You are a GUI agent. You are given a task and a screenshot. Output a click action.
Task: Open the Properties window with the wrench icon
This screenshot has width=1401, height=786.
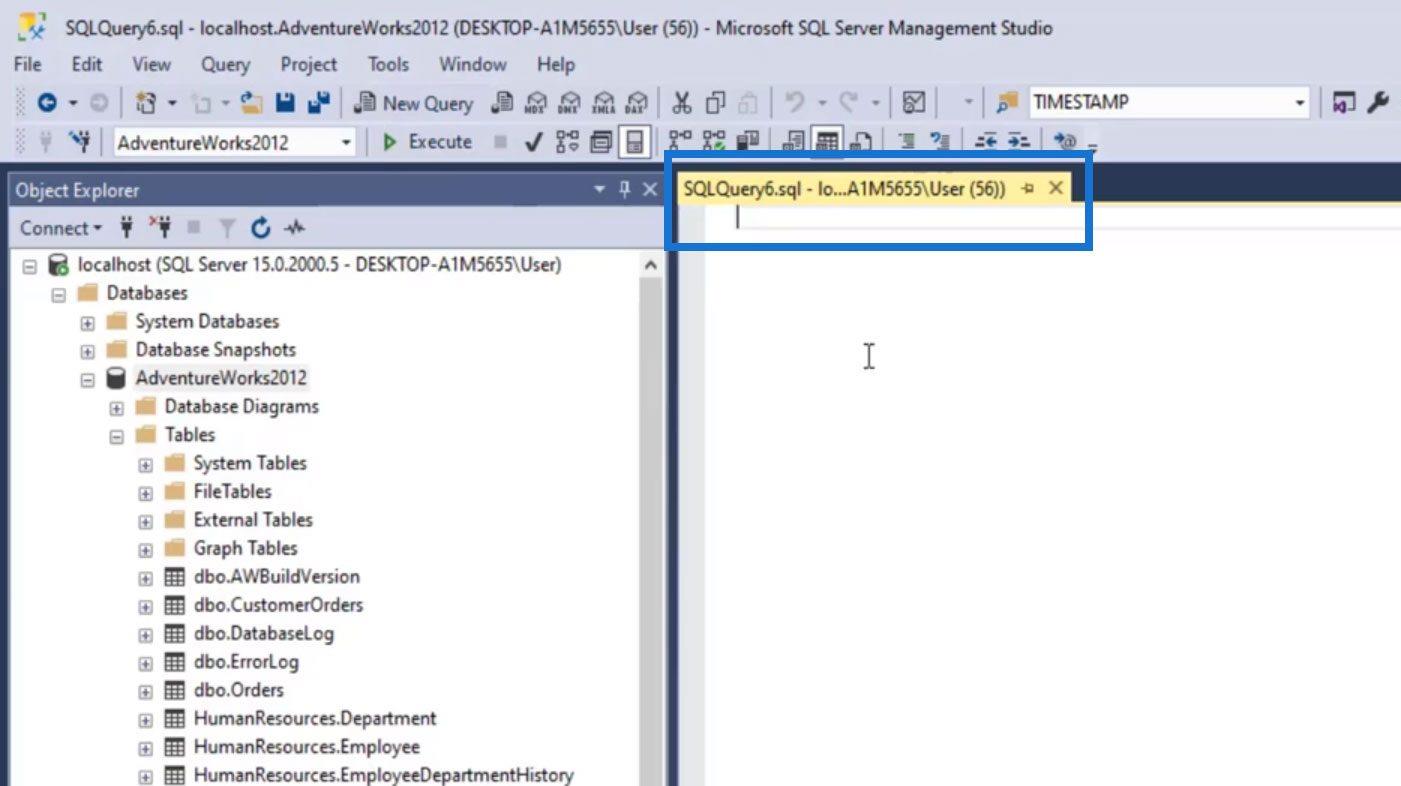click(1377, 102)
